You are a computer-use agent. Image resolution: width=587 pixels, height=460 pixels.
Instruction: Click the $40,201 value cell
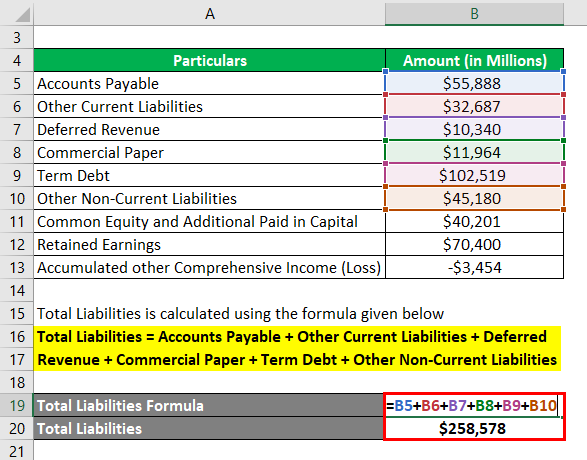pyautogui.click(x=474, y=222)
